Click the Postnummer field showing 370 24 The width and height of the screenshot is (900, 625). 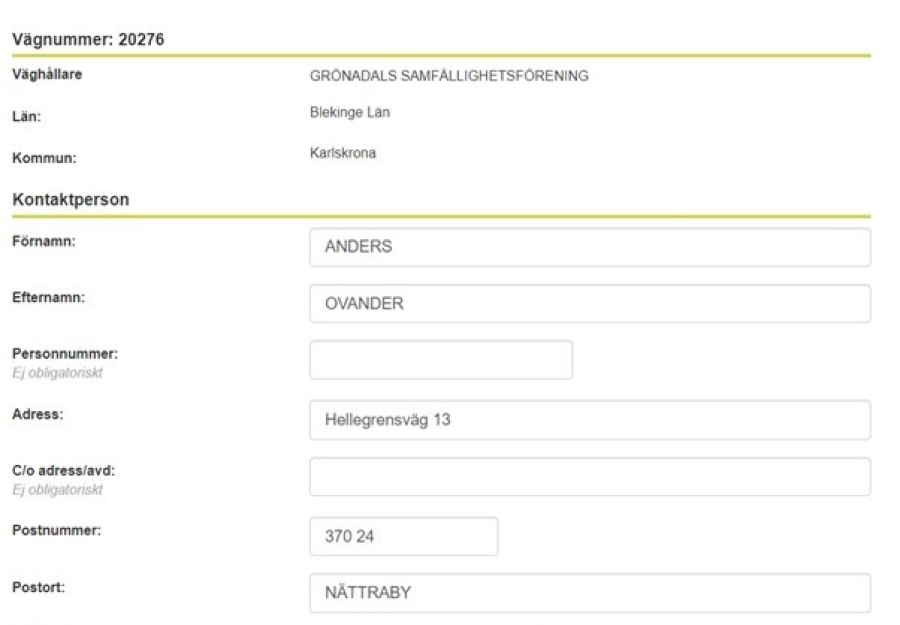pos(404,537)
